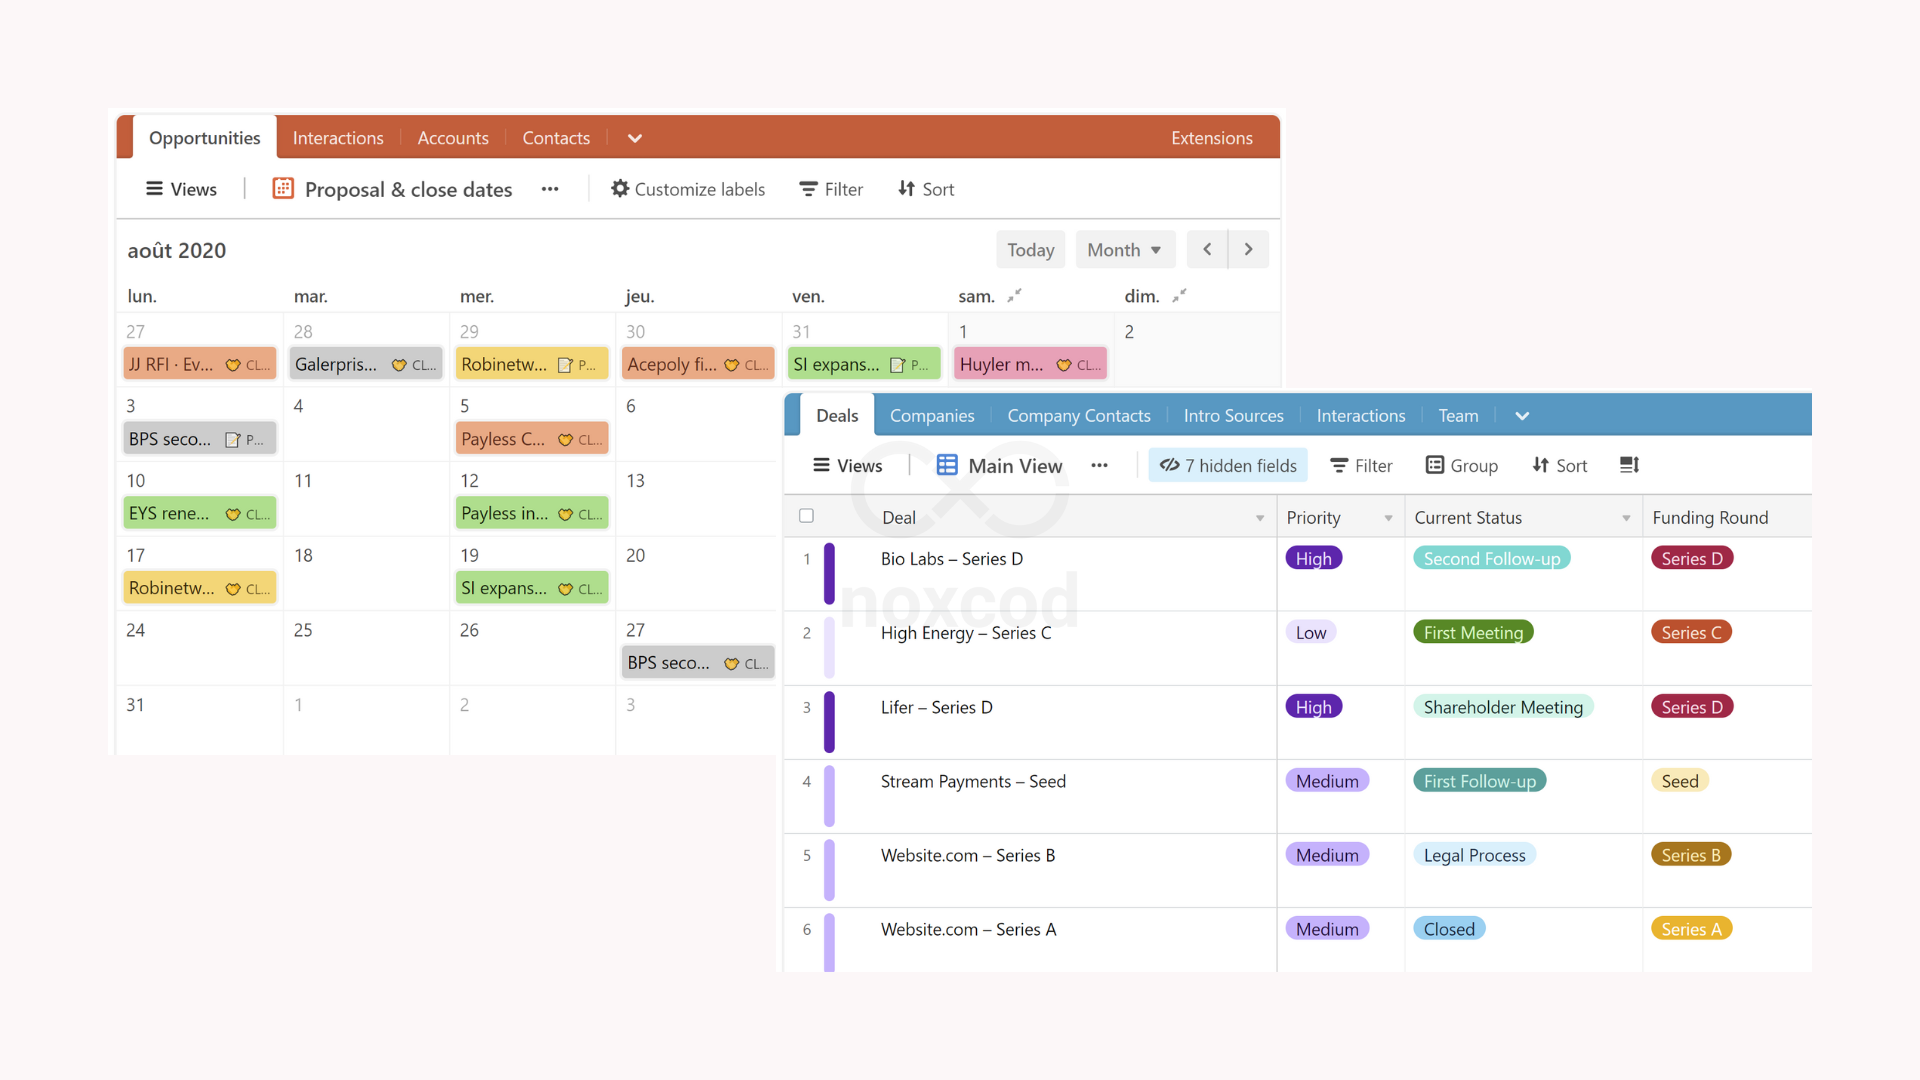Open the Month view dropdown

pyautogui.click(x=1124, y=249)
